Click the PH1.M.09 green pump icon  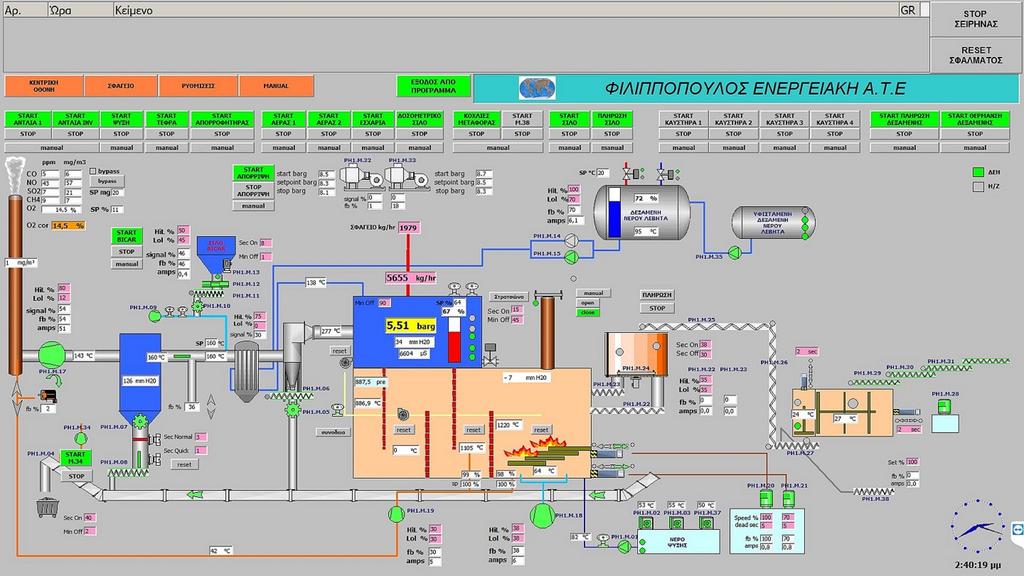(x=154, y=316)
